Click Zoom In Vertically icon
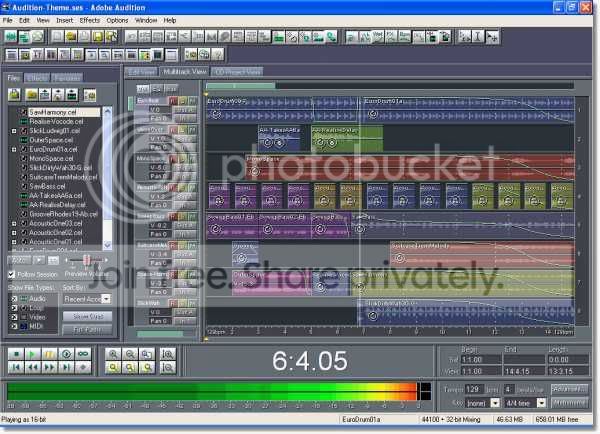Screen dimensions: 600x434 tap(168, 354)
